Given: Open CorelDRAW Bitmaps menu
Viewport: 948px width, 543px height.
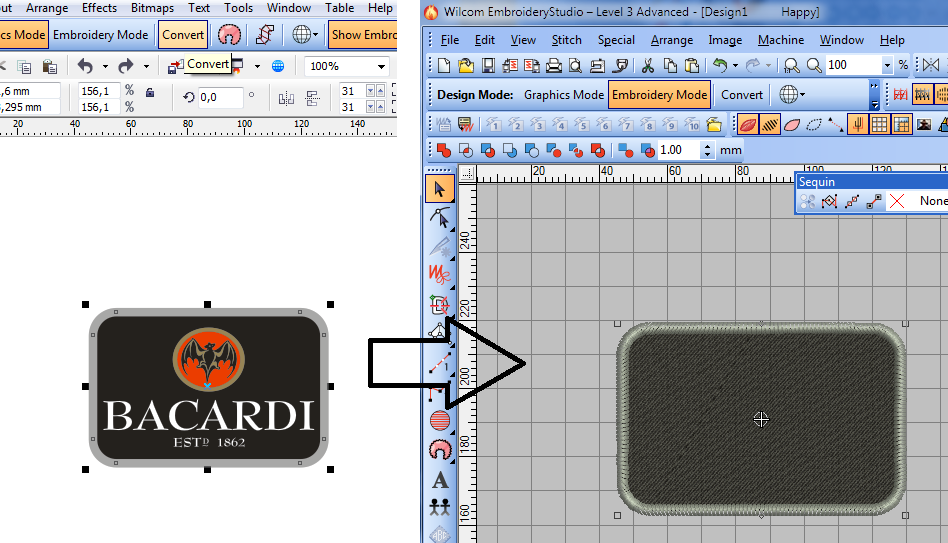Looking at the screenshot, I should (152, 8).
